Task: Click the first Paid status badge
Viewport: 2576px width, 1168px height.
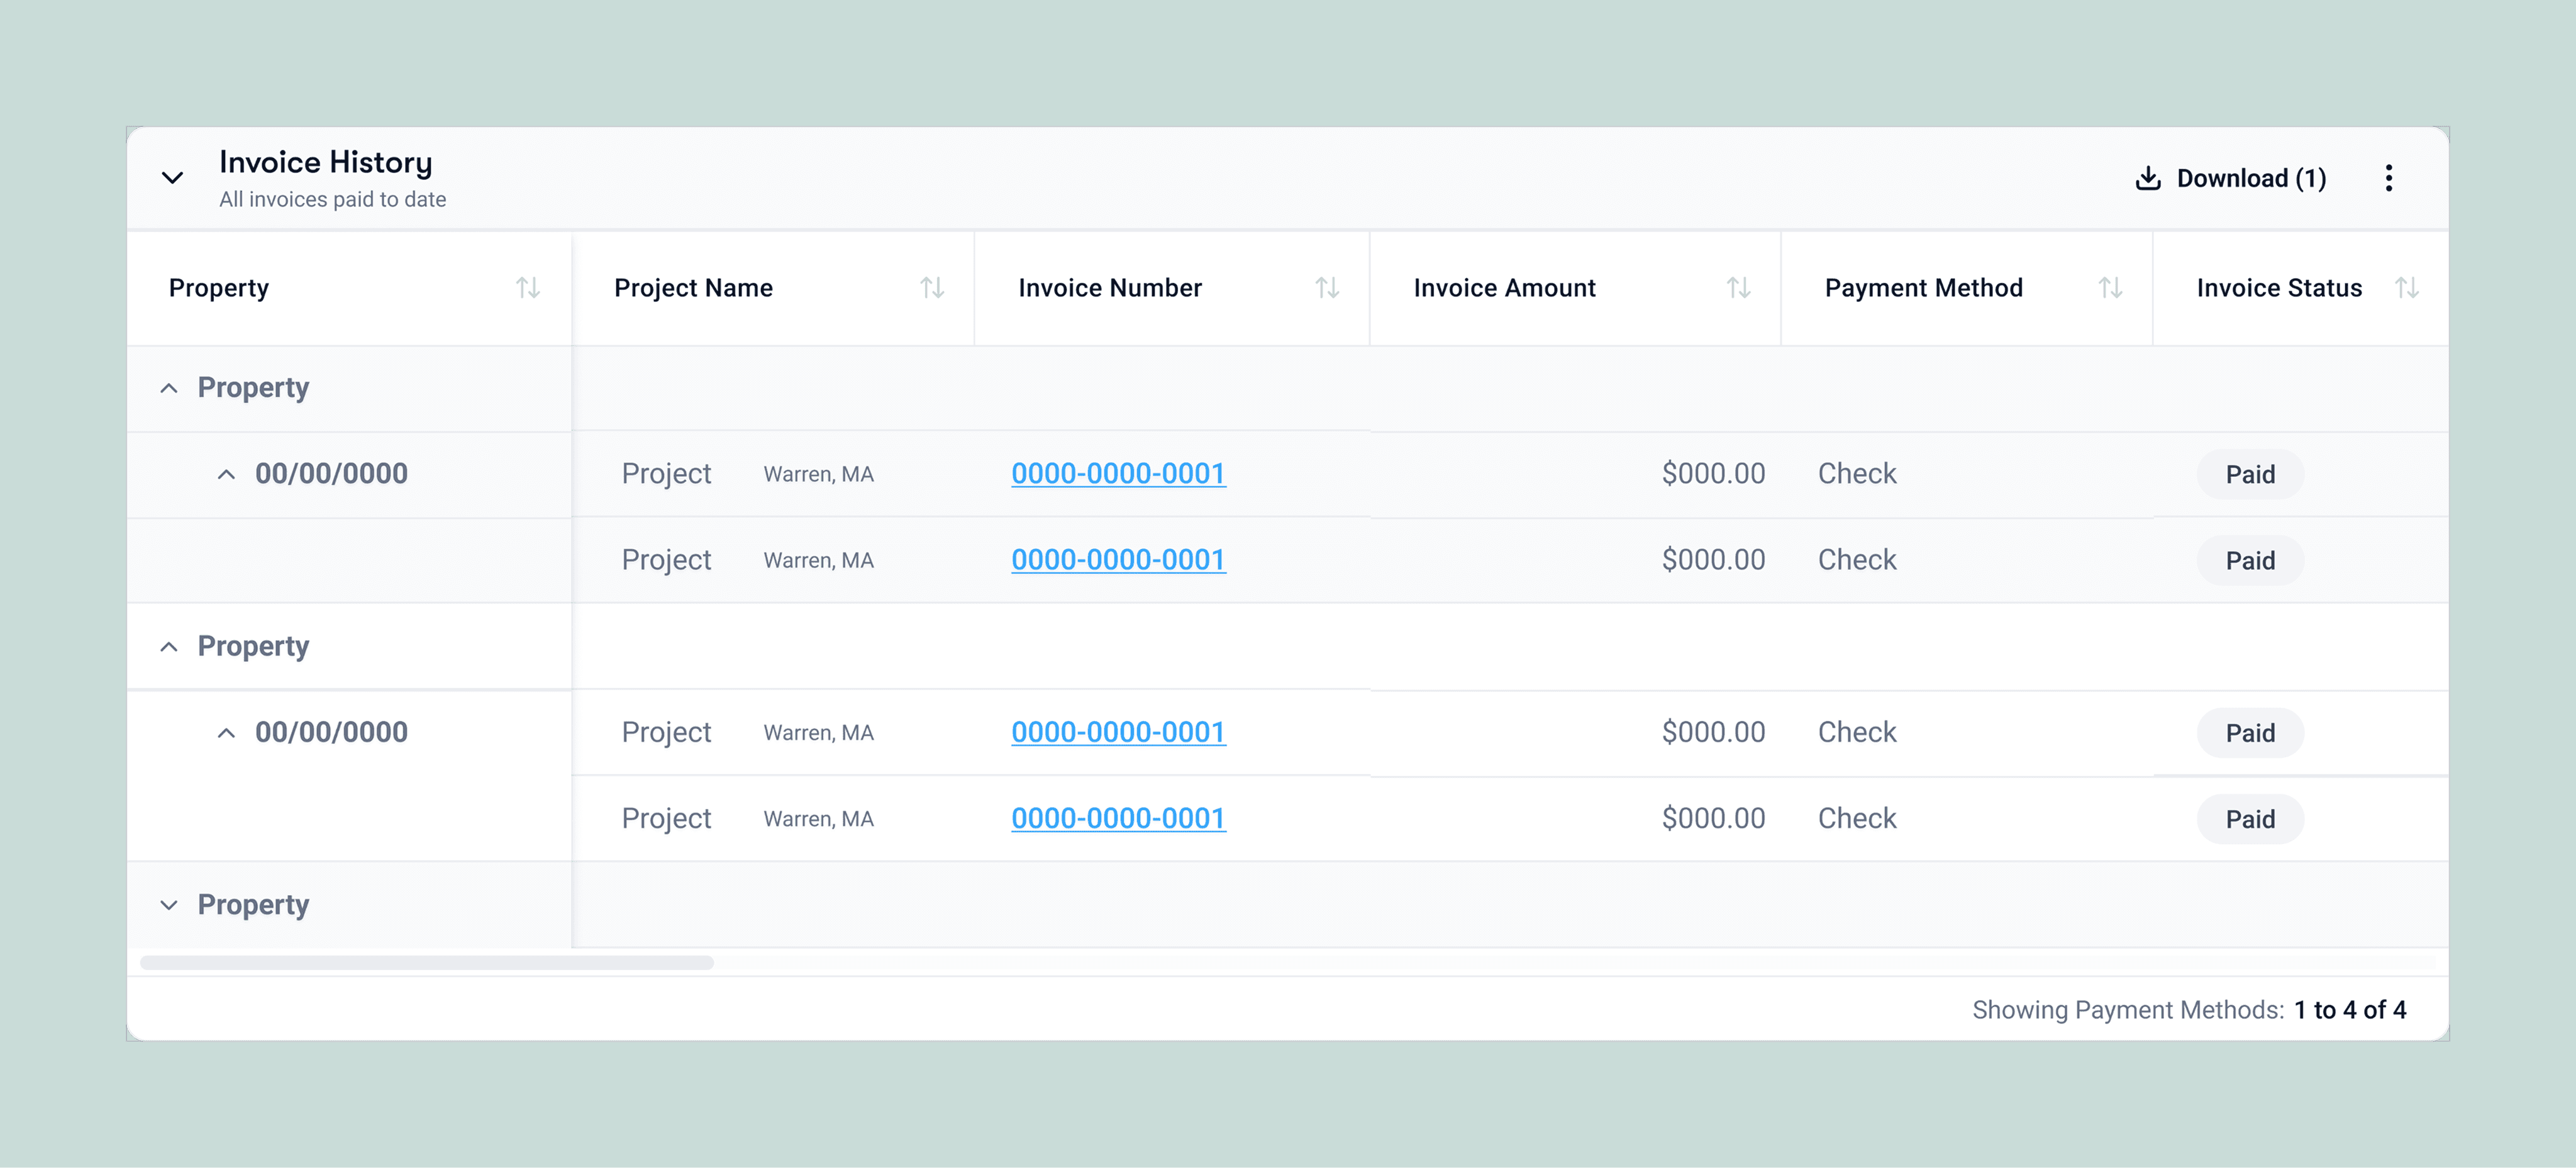Action: 2249,475
